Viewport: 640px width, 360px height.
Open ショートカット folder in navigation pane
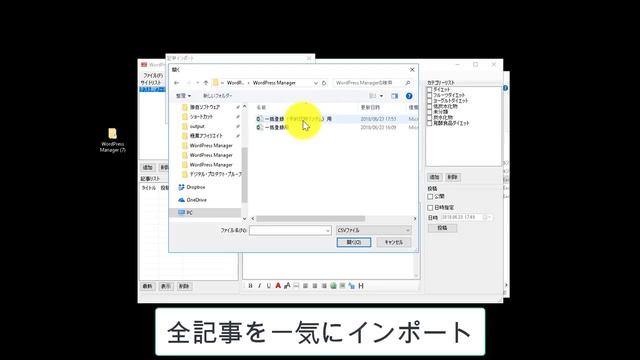point(201,116)
